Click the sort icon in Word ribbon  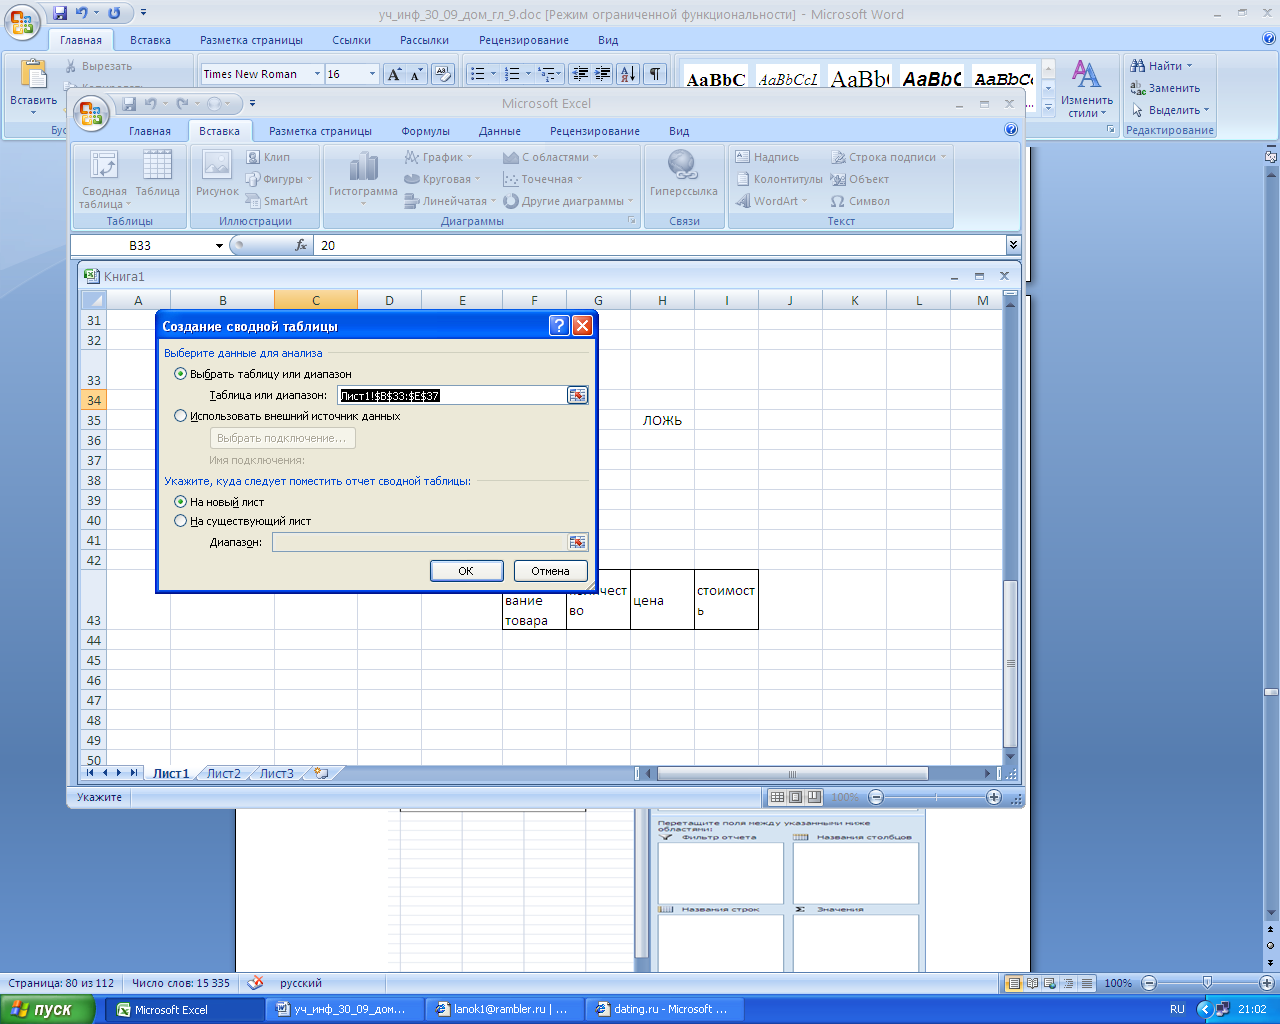click(x=628, y=74)
